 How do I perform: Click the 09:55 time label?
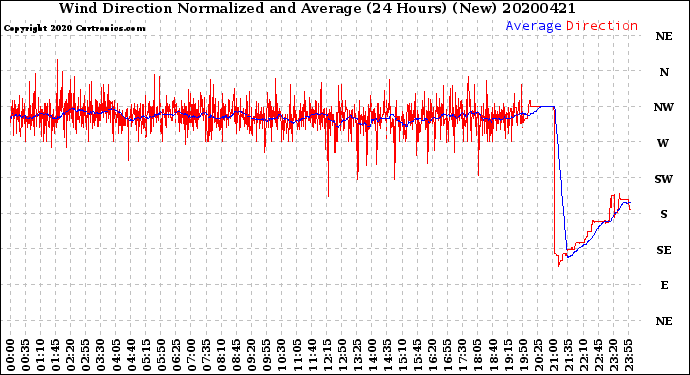pos(267,355)
